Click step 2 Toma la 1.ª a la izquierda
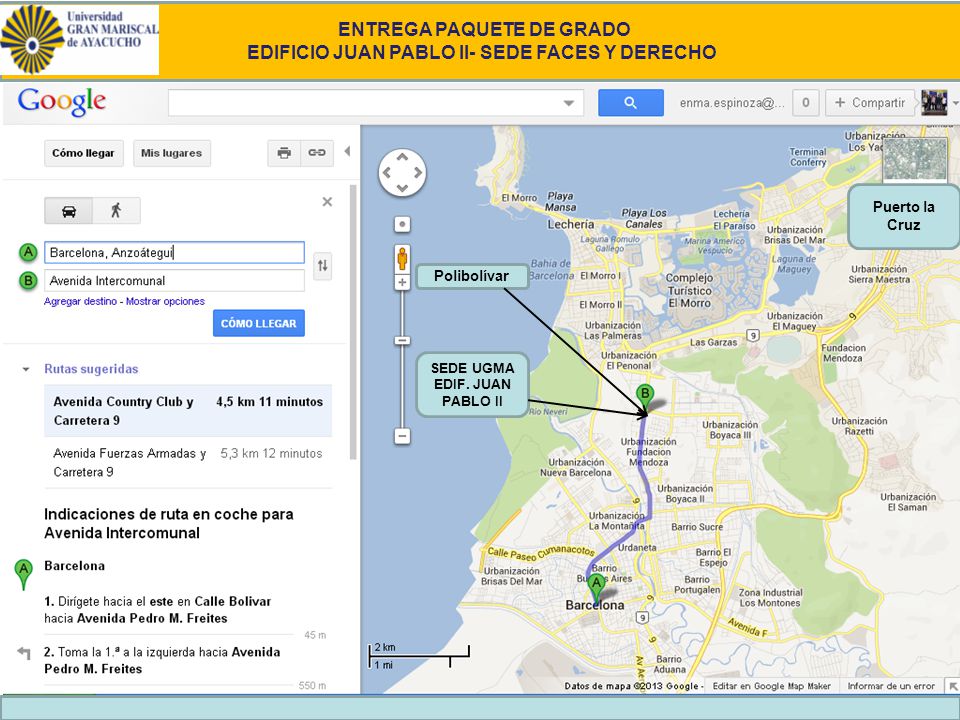Viewport: 960px width, 720px height. pos(162,661)
